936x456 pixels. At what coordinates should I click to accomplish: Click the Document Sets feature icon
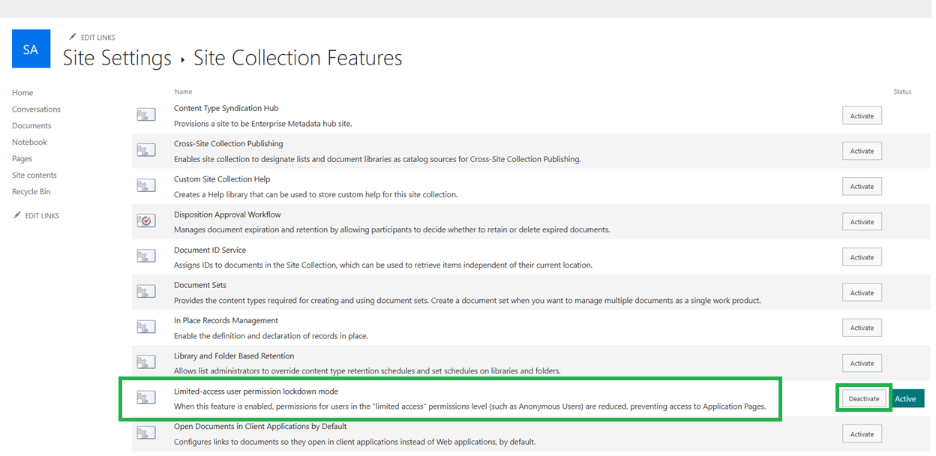146,292
